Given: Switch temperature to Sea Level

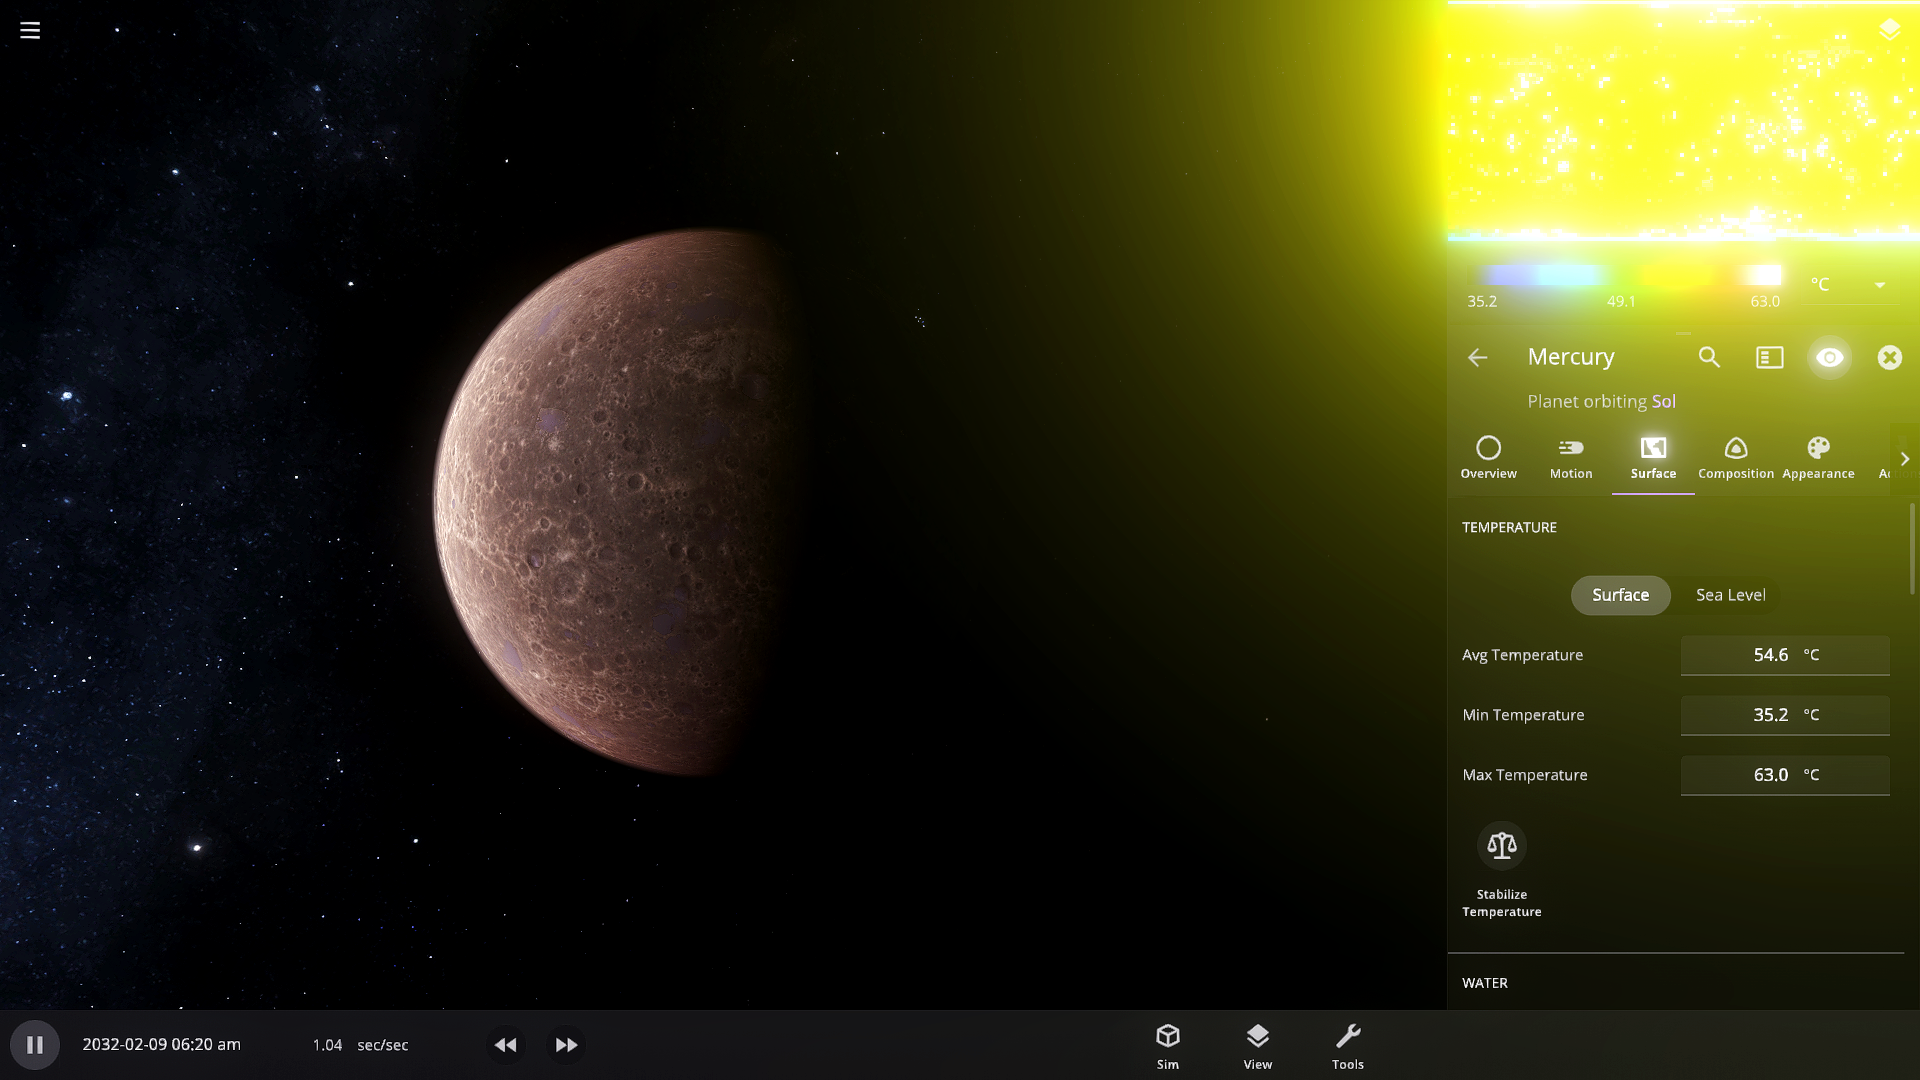Looking at the screenshot, I should coord(1730,595).
